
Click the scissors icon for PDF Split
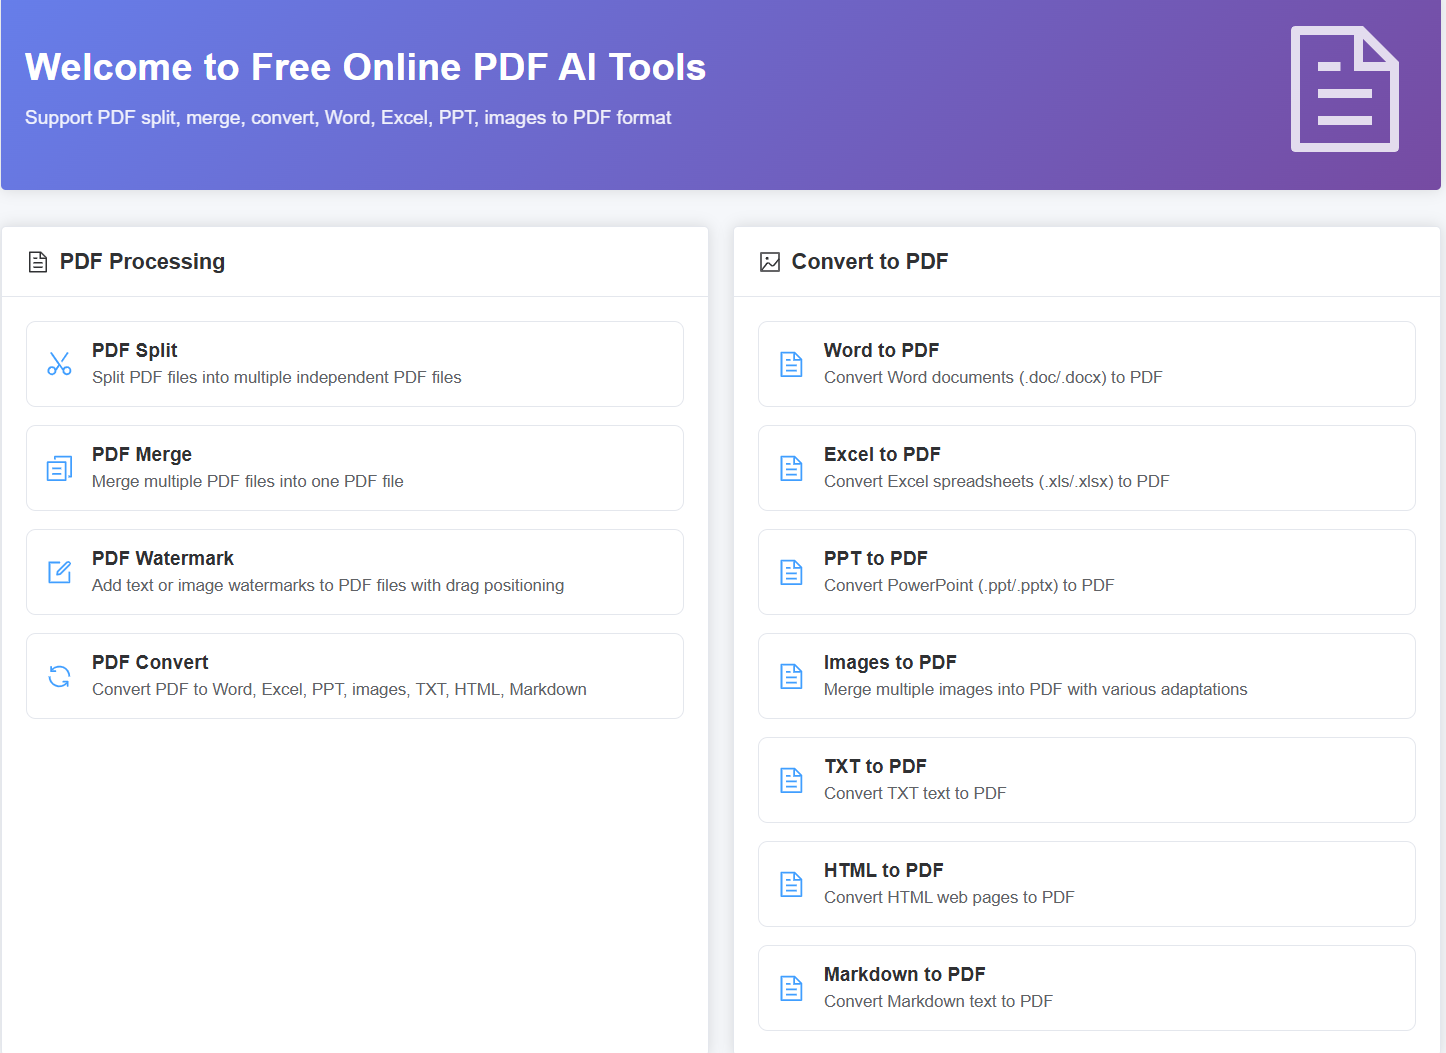click(x=59, y=364)
